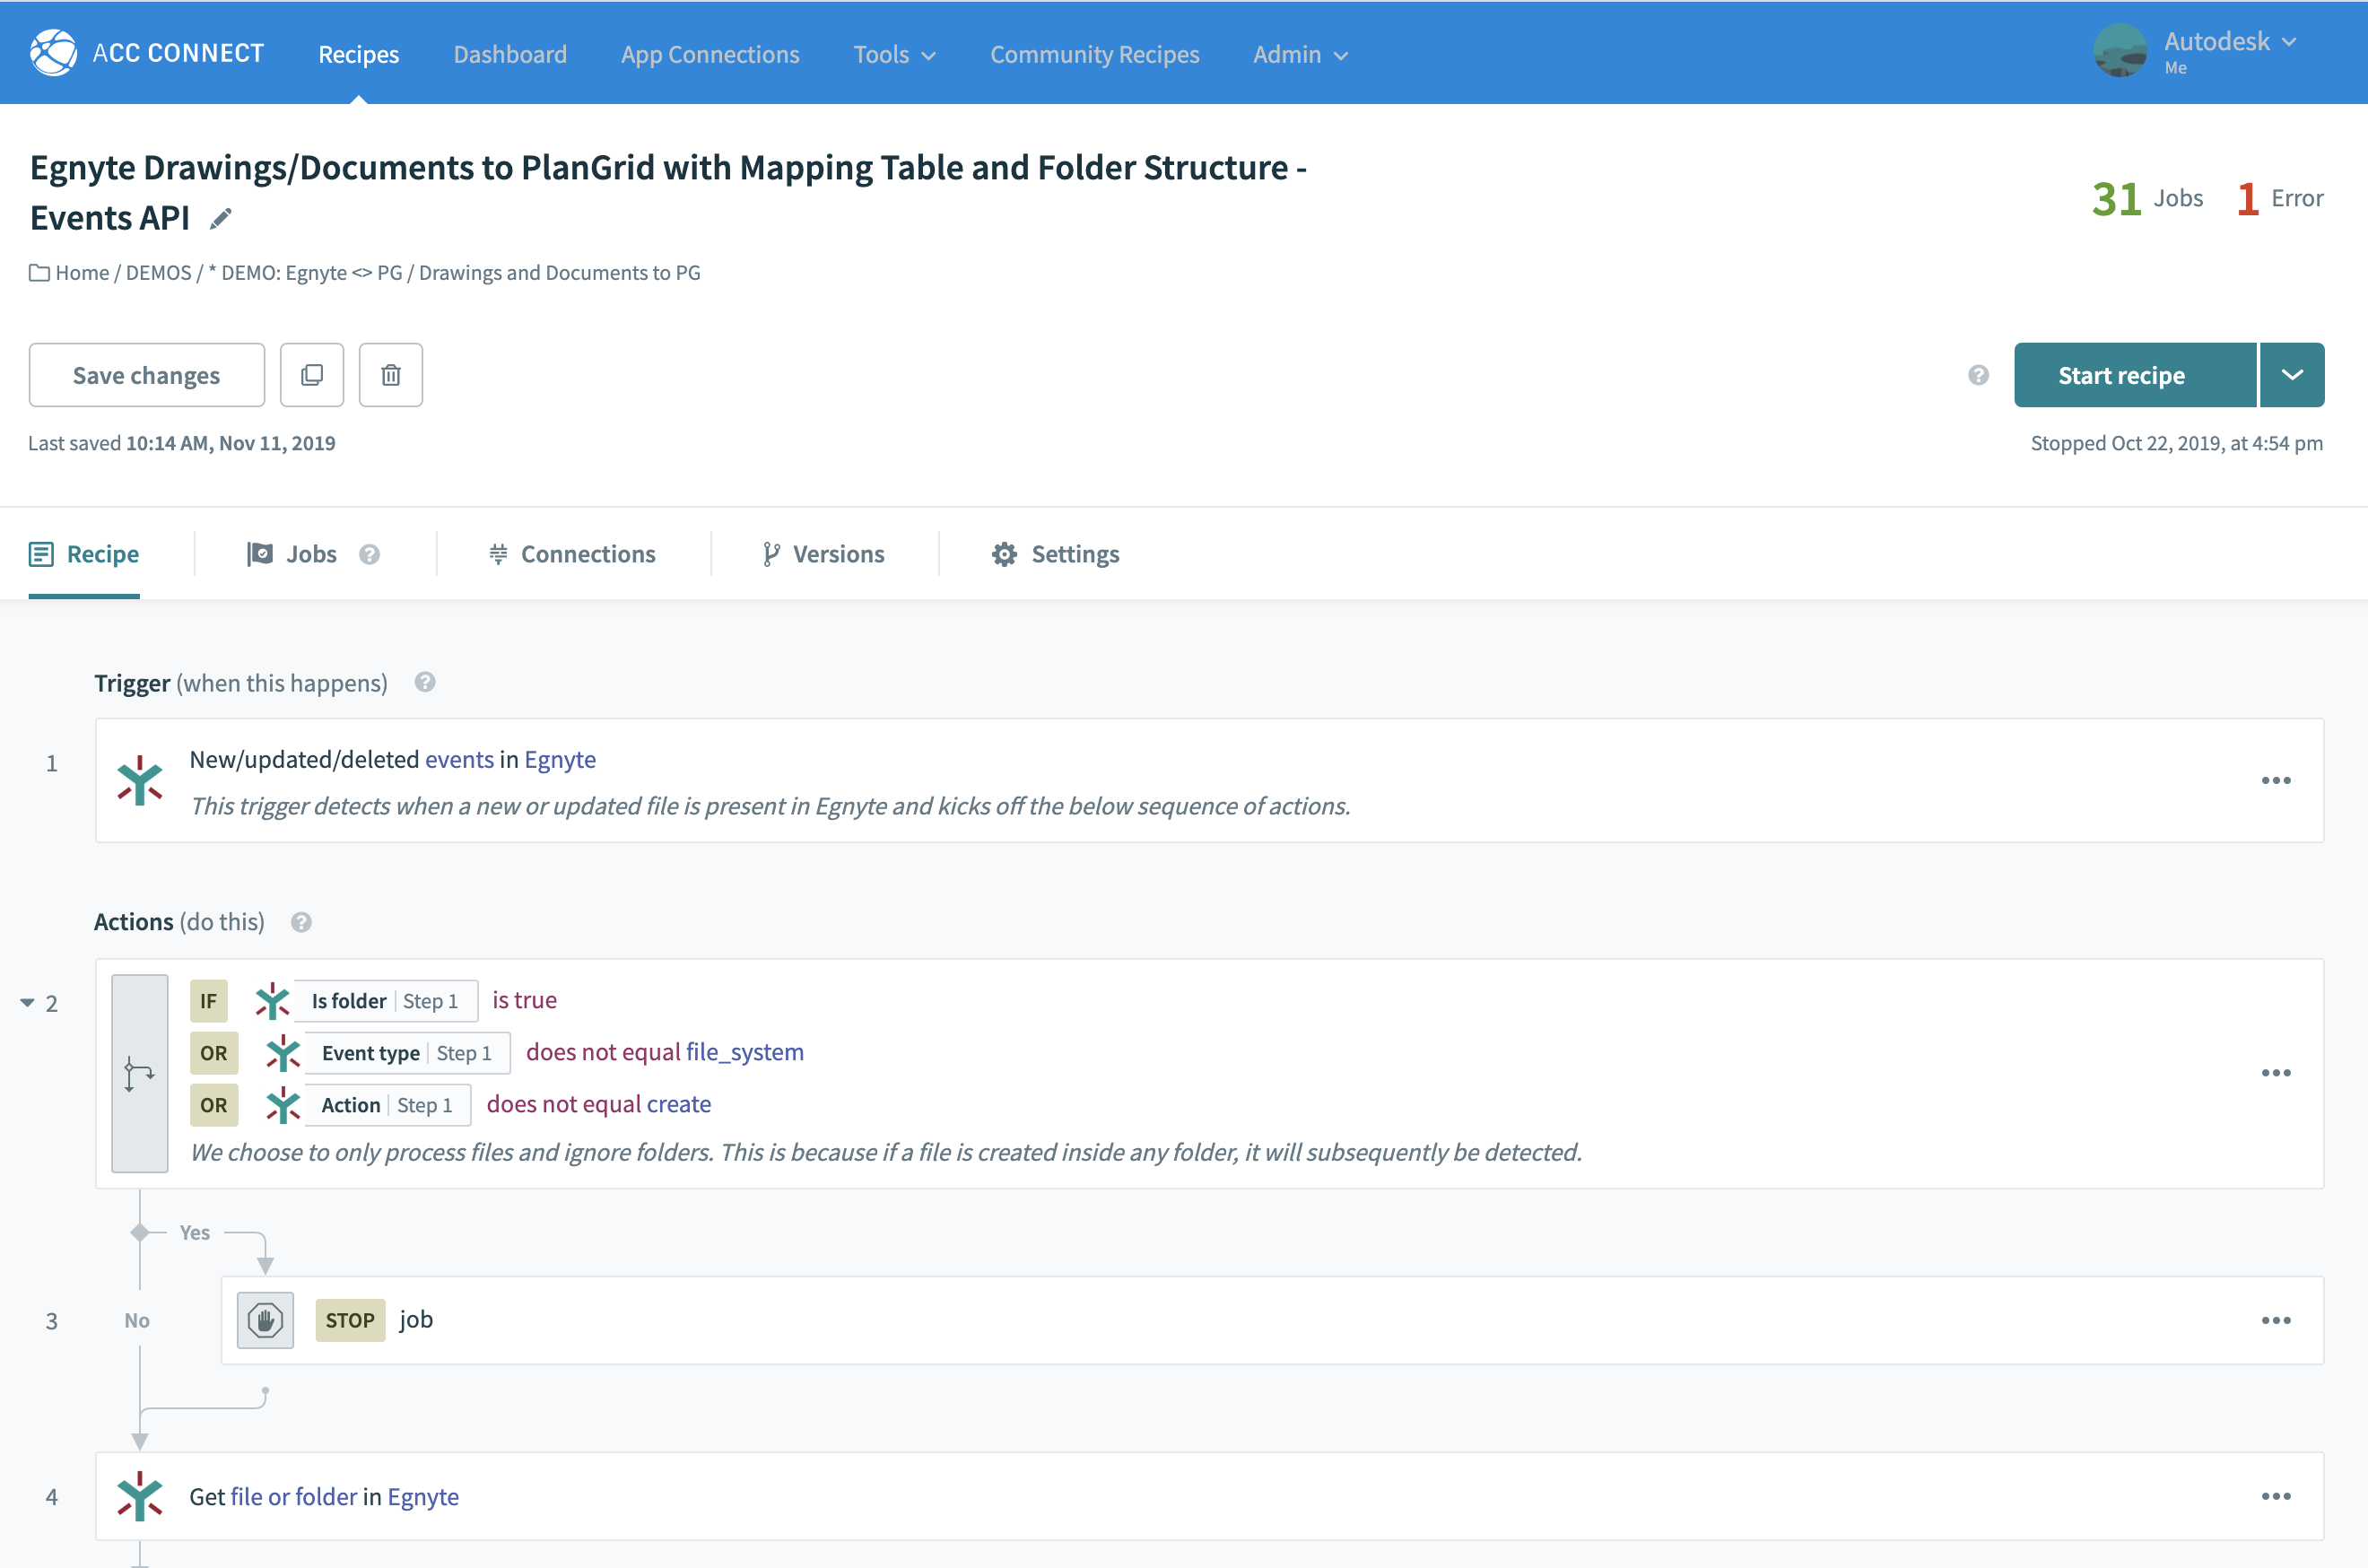Click the ACC Connect logo

pos(54,53)
